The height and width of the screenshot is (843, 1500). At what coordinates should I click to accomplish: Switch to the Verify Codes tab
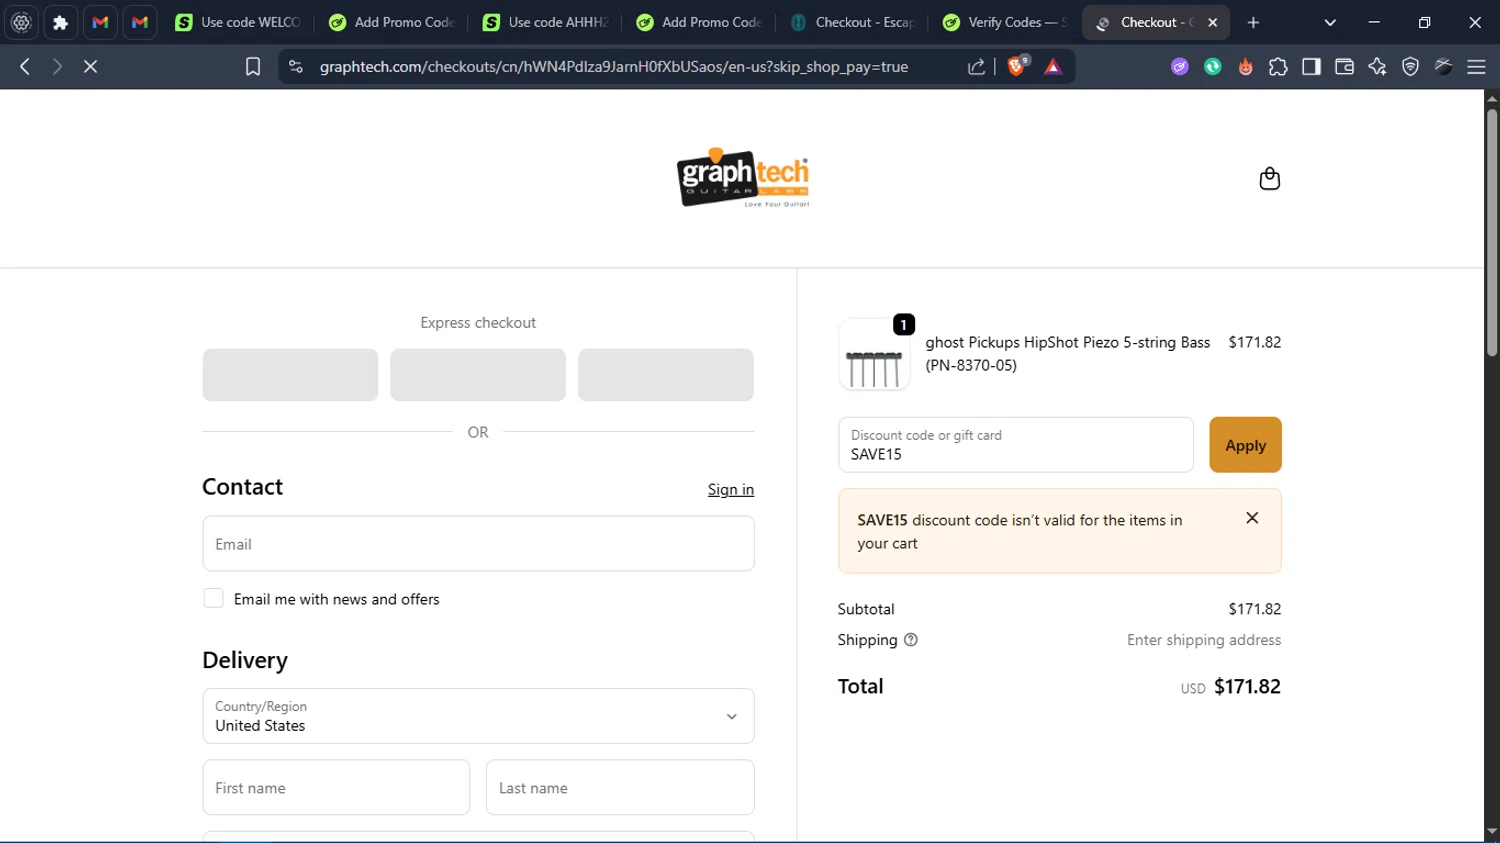1006,22
